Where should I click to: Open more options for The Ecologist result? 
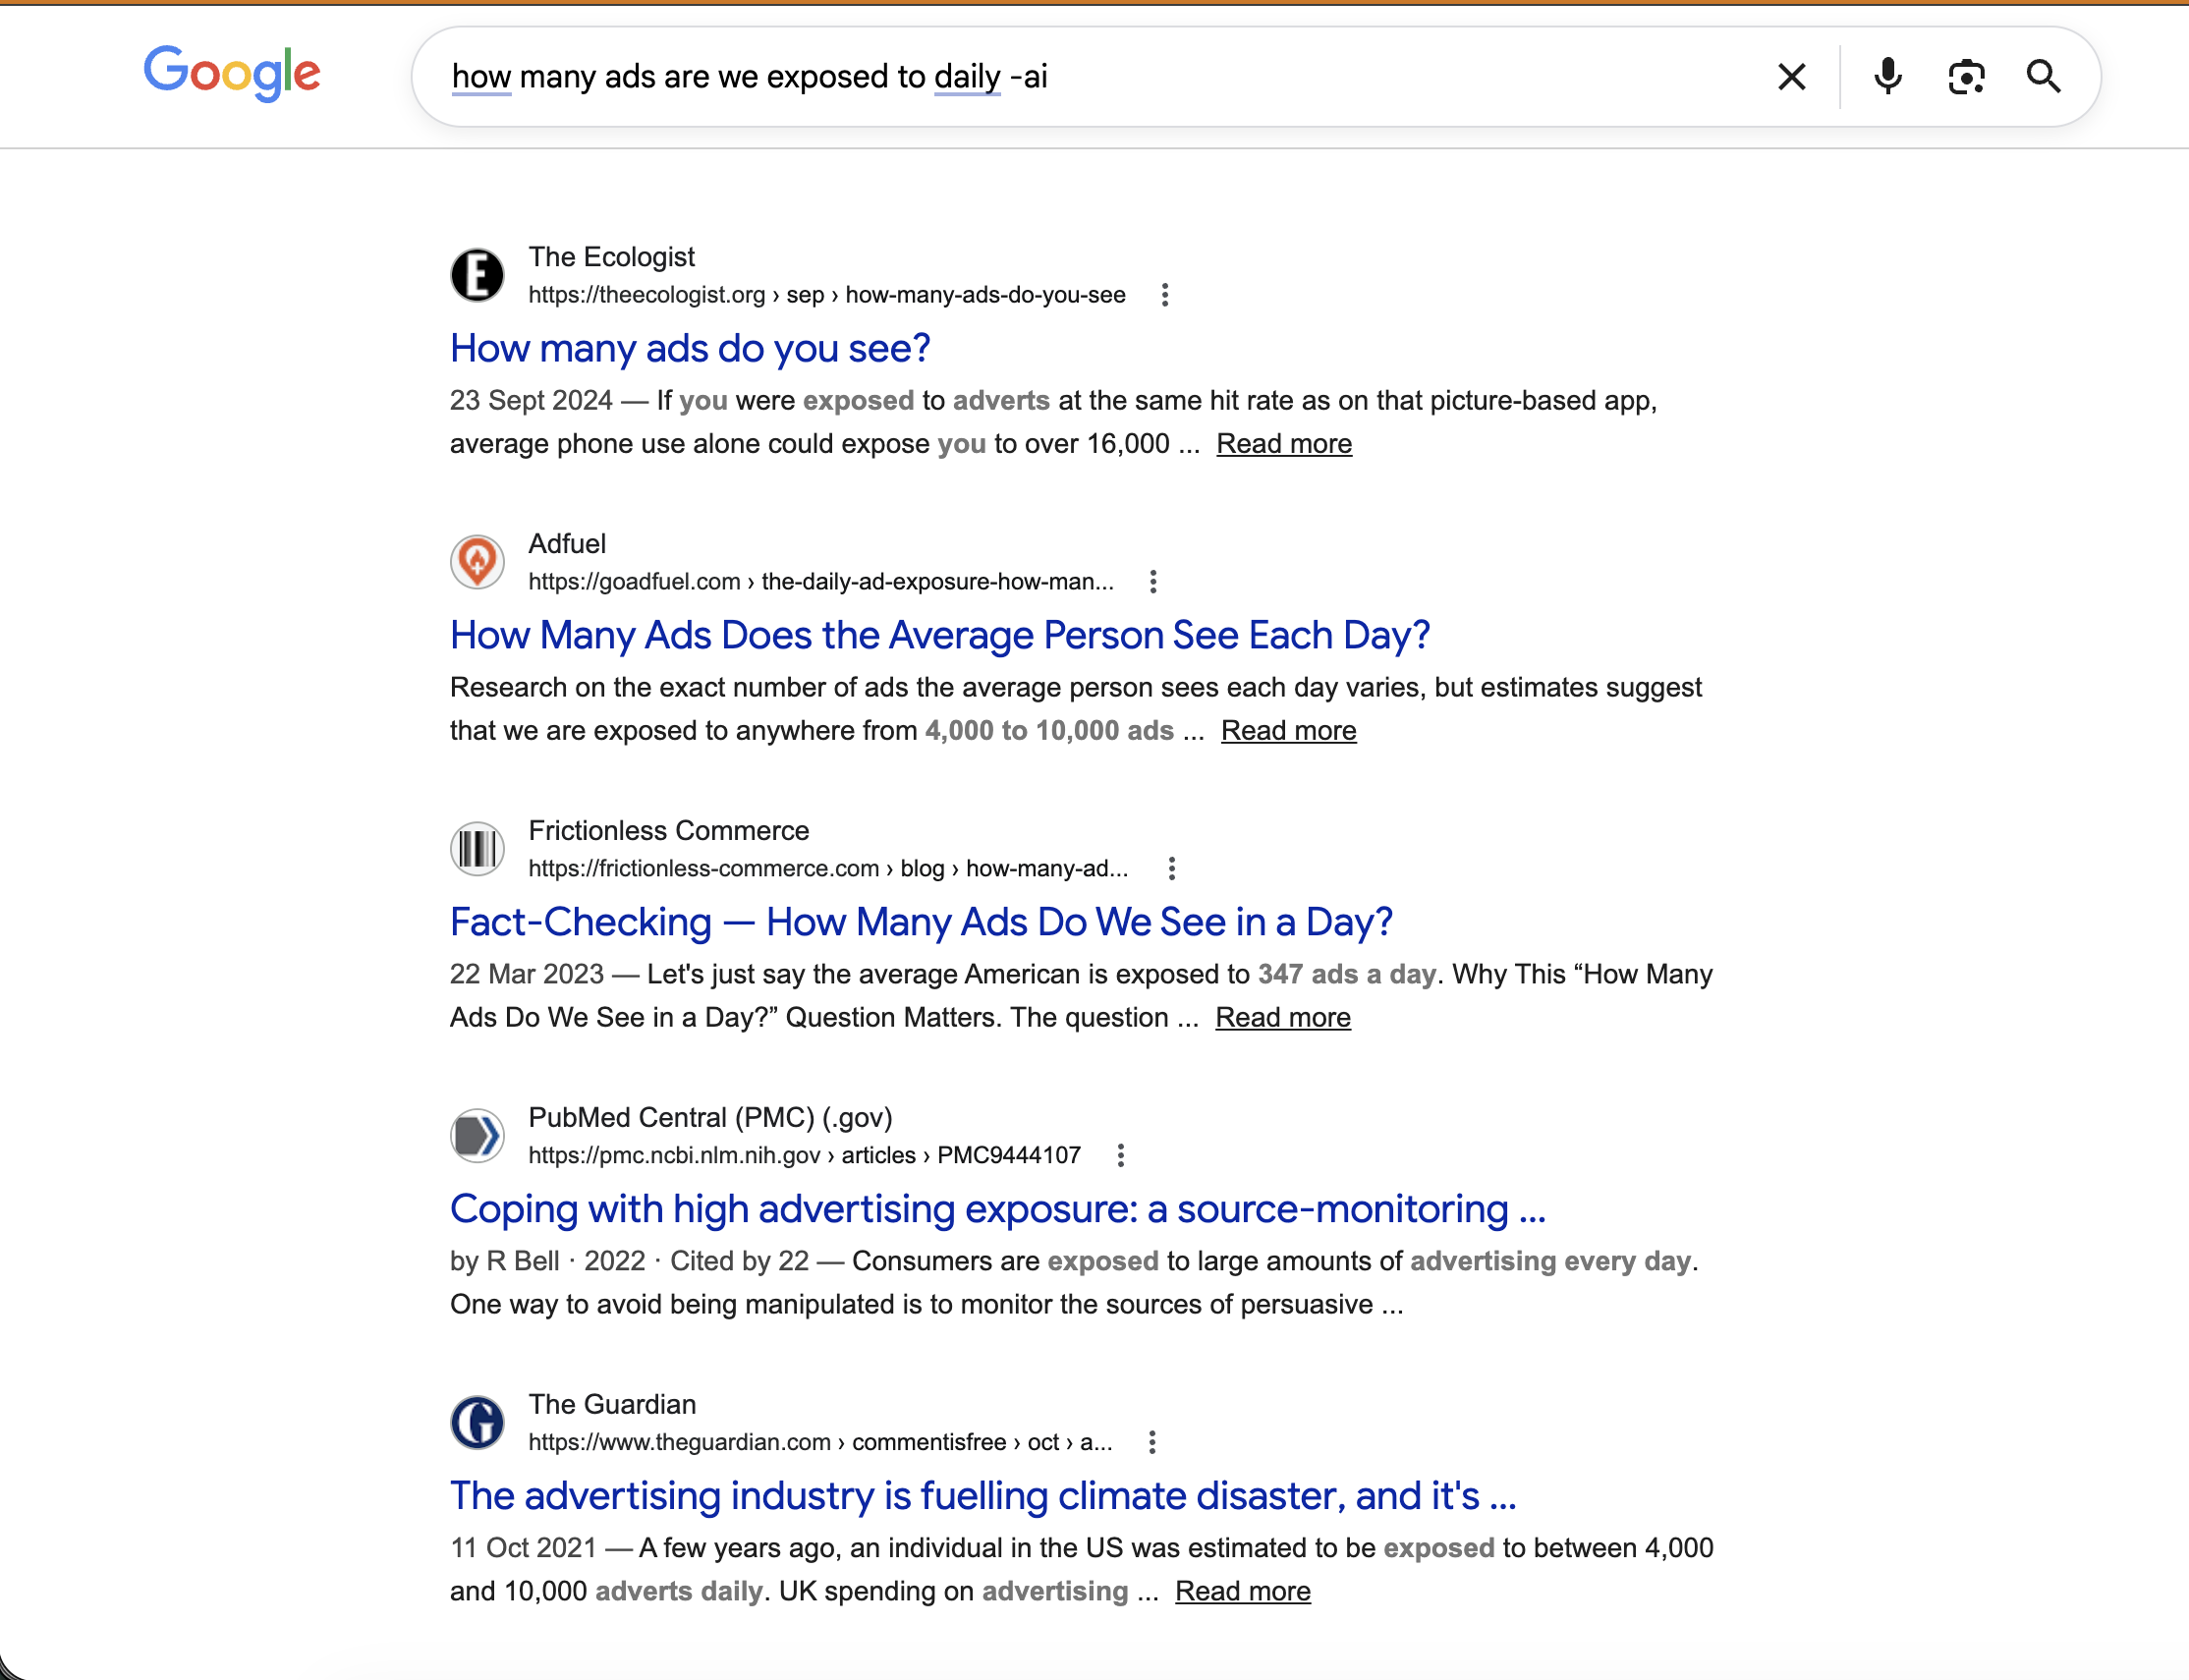pos(1164,295)
